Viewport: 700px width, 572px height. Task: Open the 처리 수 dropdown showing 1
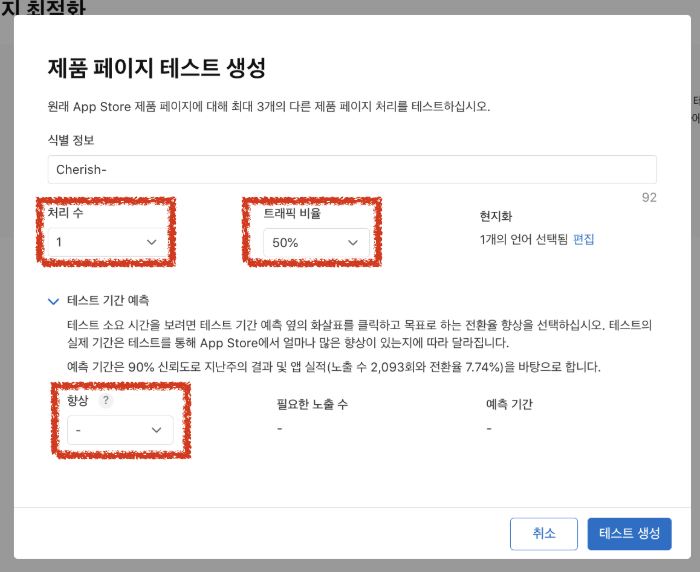coord(108,242)
